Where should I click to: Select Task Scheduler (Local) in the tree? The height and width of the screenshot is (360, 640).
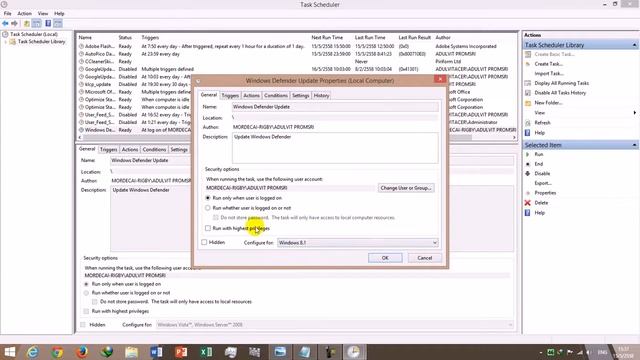click(34, 35)
